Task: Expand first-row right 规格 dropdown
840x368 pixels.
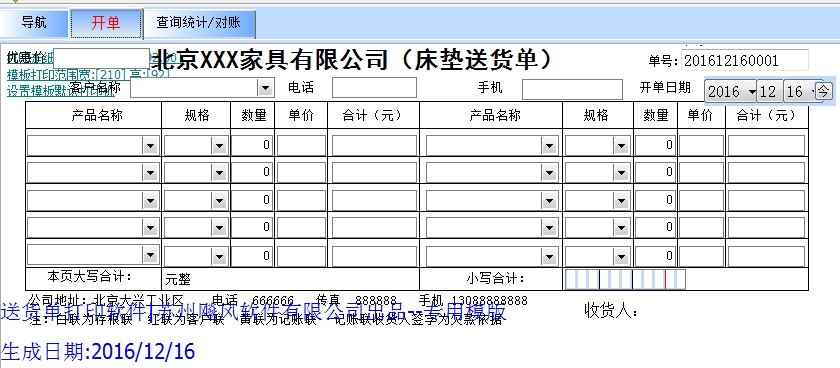Action: point(621,145)
